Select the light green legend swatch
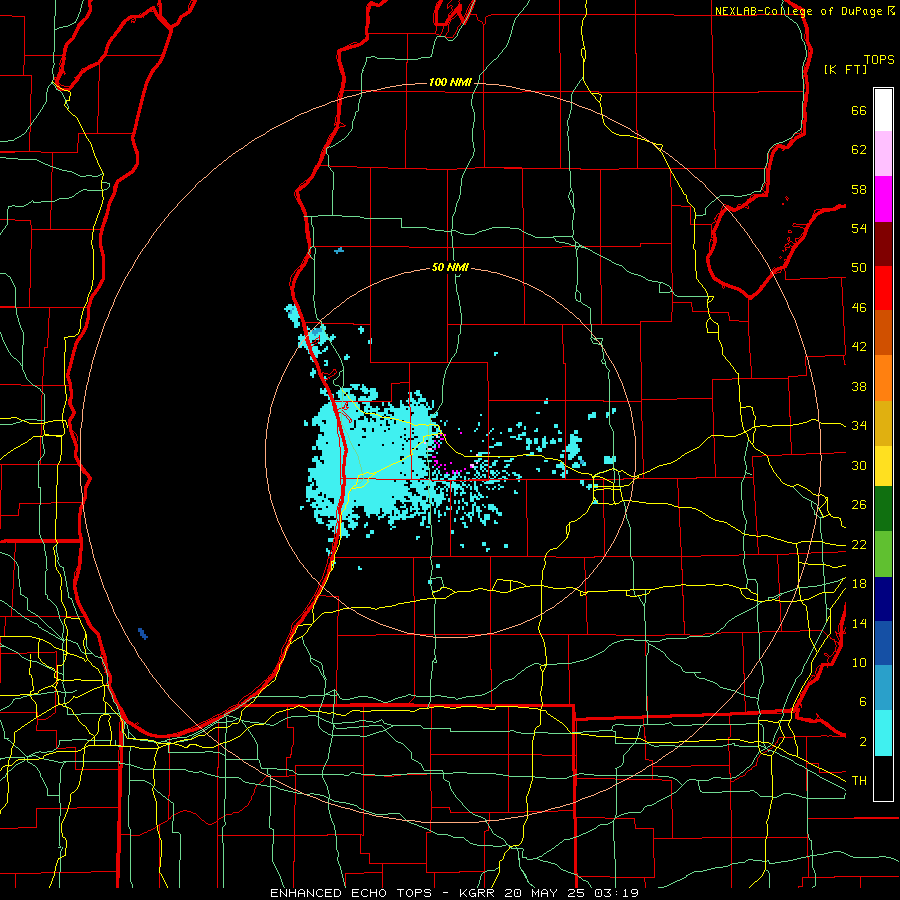The width and height of the screenshot is (900, 900). click(x=883, y=554)
